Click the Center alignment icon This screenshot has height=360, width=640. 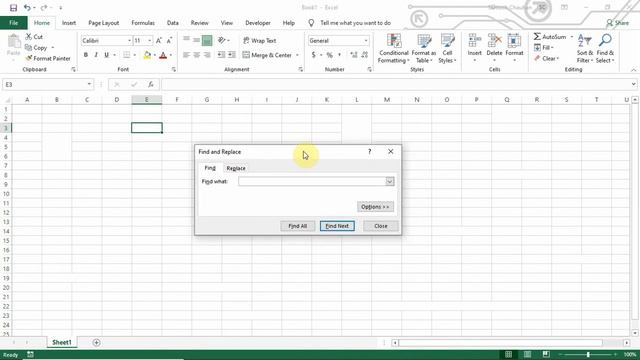pyautogui.click(x=197, y=55)
